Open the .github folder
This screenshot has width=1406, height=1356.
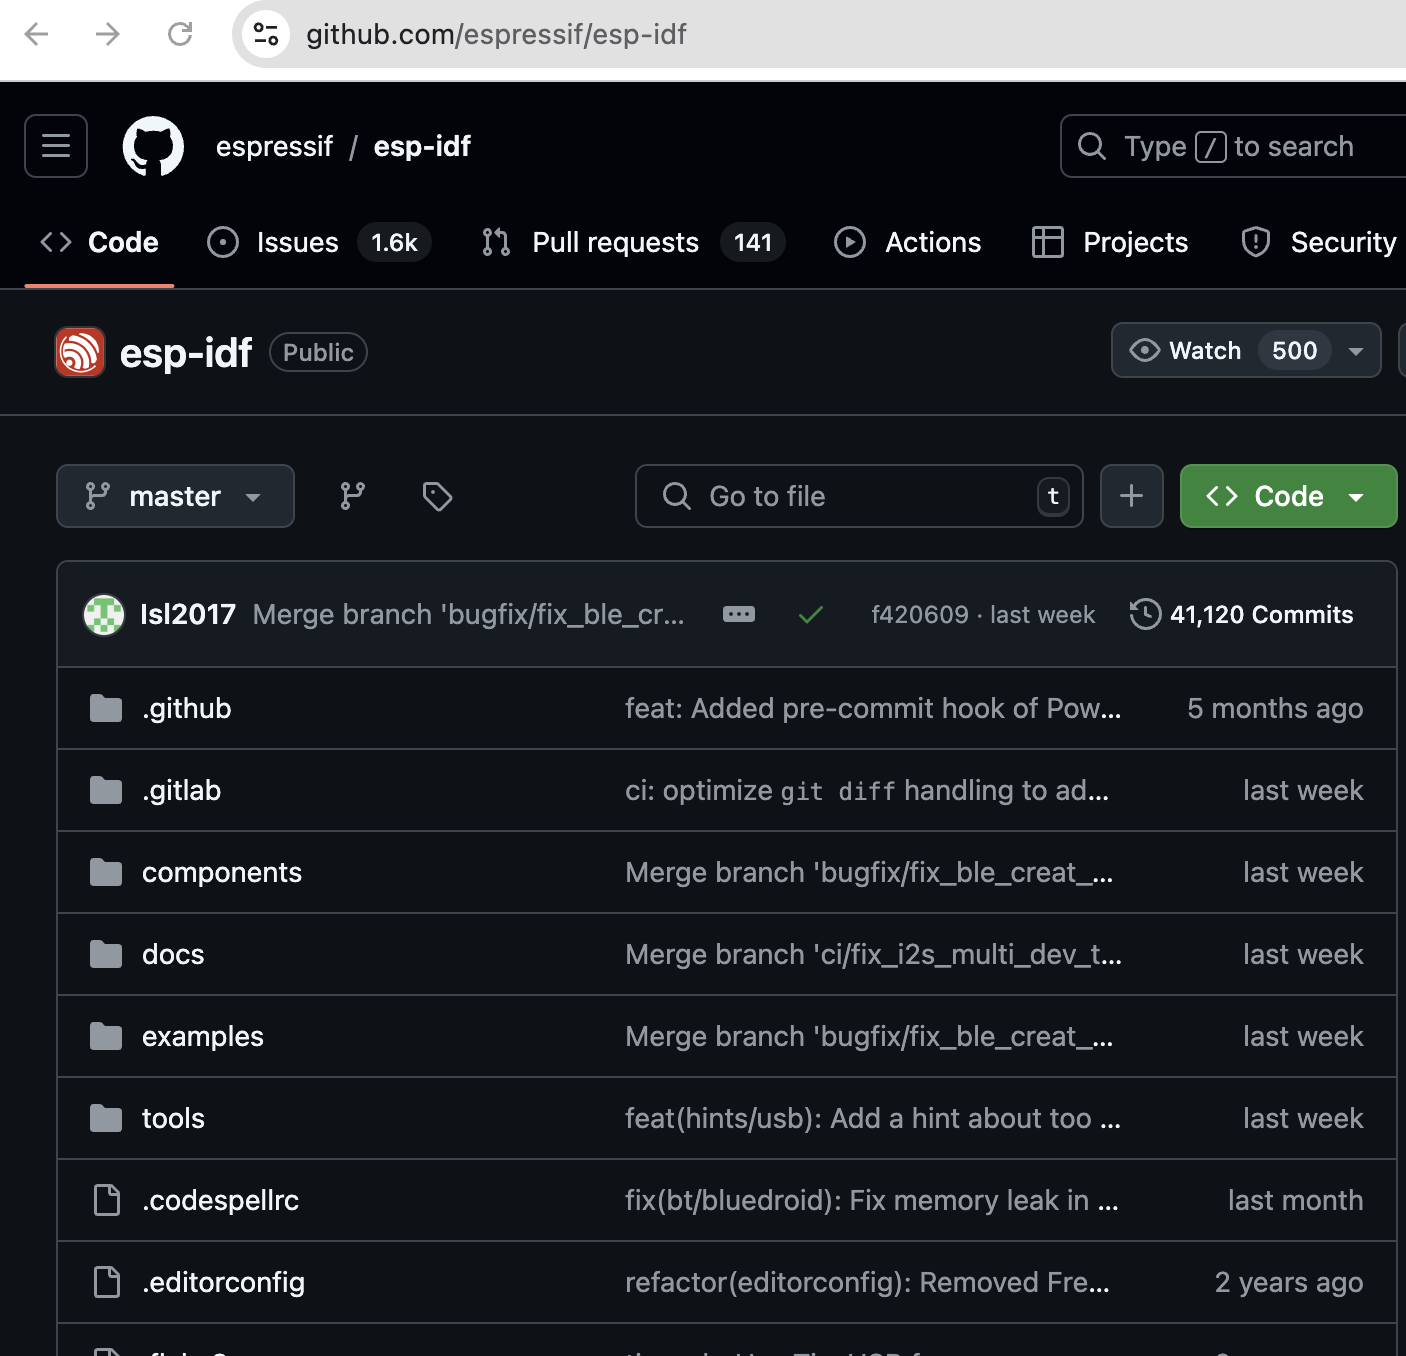point(186,708)
